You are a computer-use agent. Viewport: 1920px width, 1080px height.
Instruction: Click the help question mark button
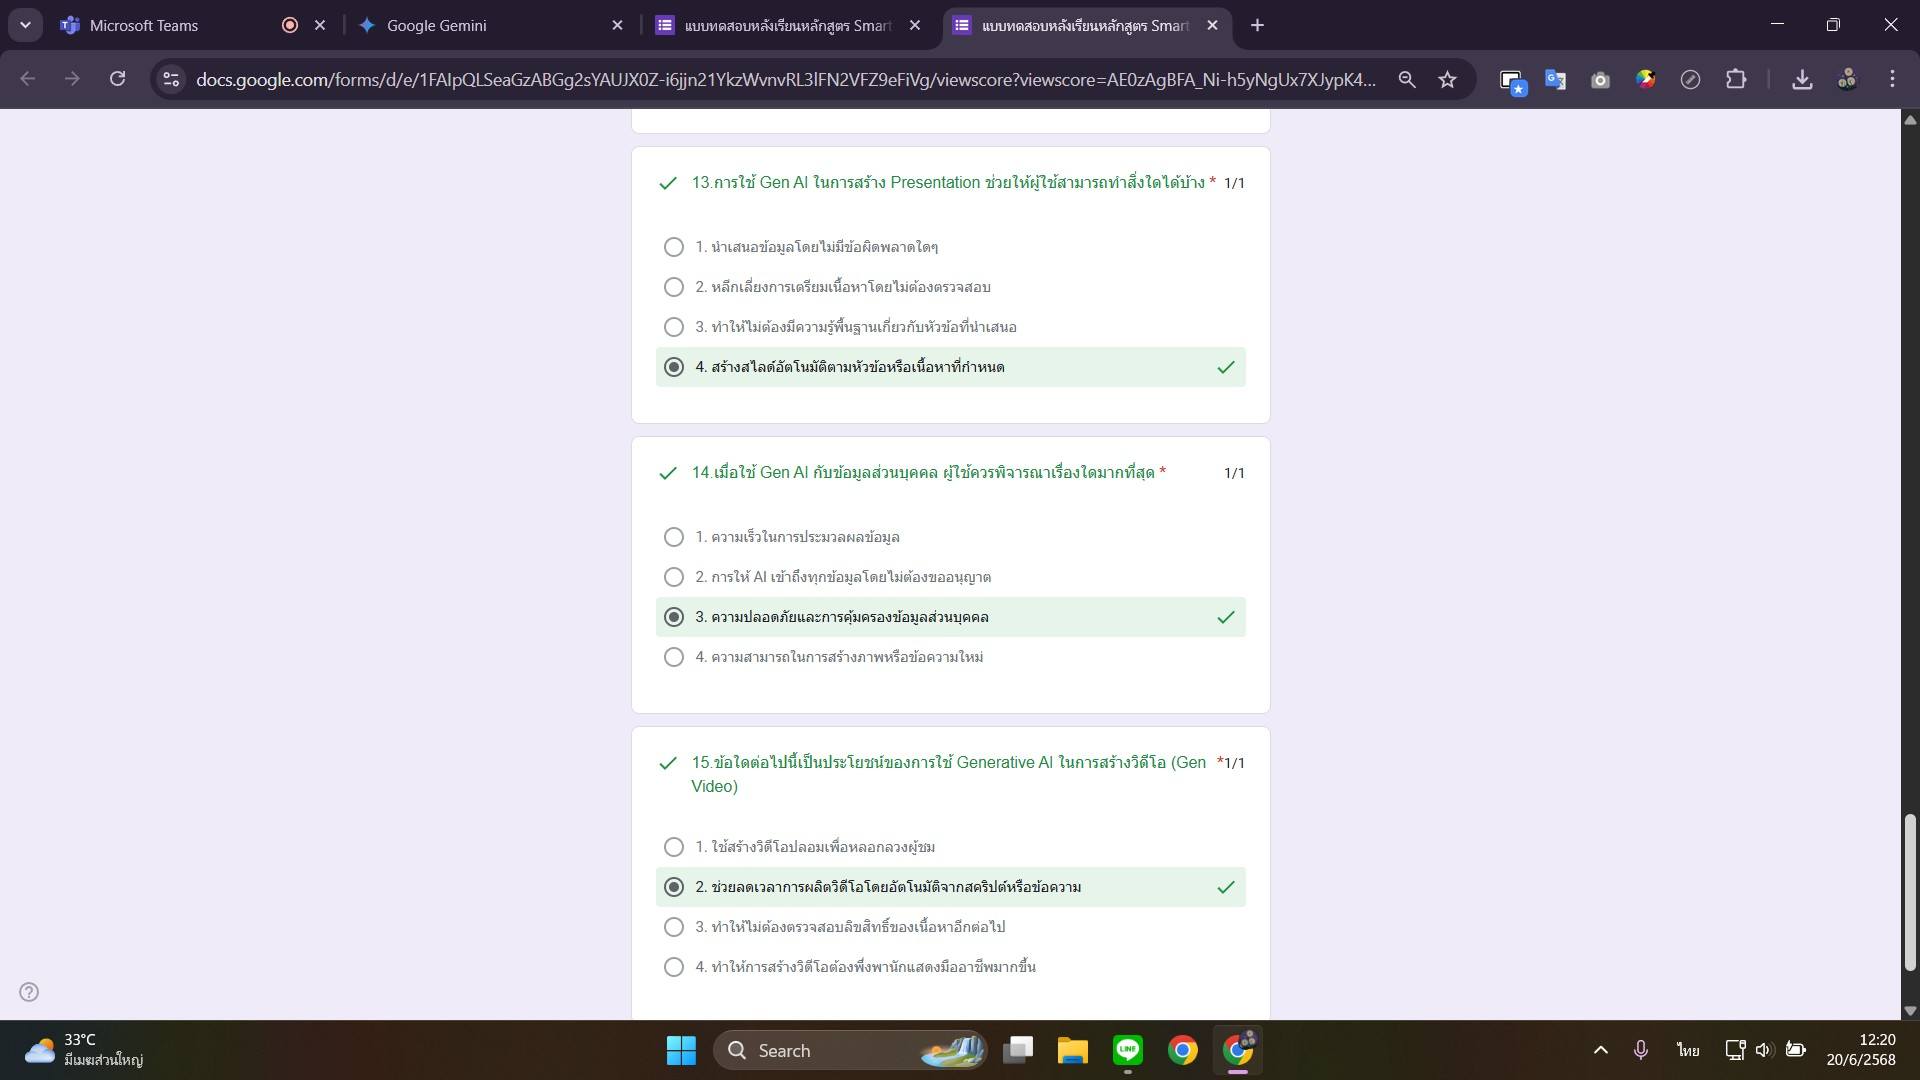coord(29,992)
